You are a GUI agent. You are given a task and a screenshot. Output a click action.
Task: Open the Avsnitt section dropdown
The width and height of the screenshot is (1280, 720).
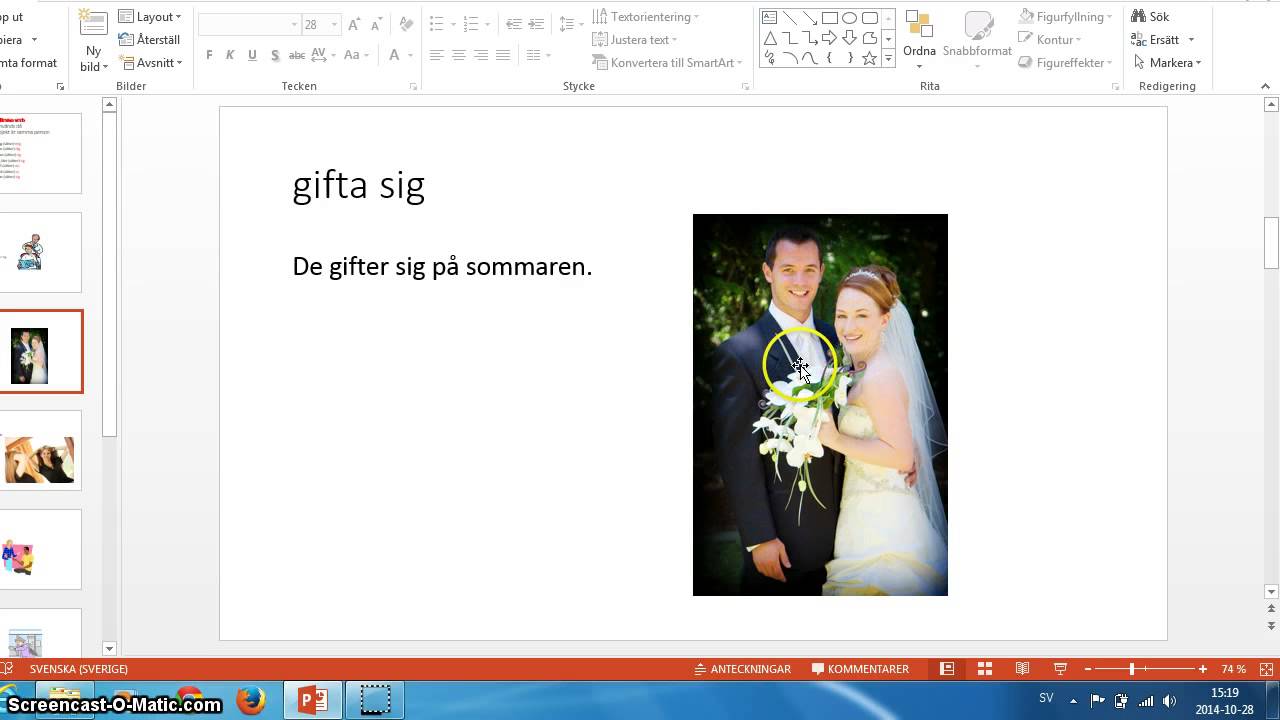click(150, 63)
